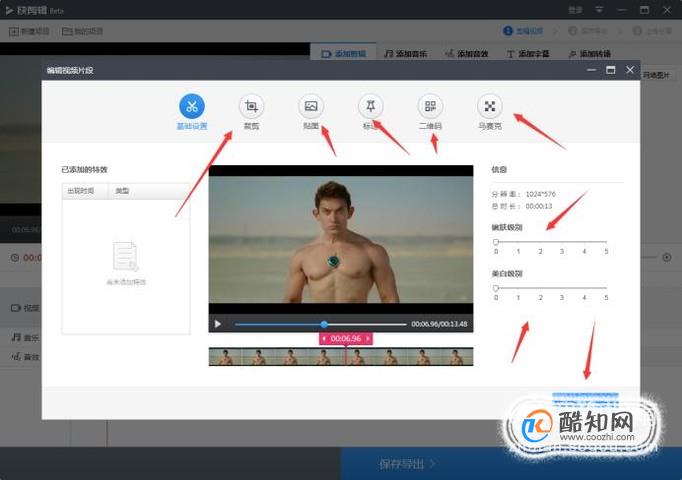
Task: Play the video in the preview
Action: tap(217, 324)
